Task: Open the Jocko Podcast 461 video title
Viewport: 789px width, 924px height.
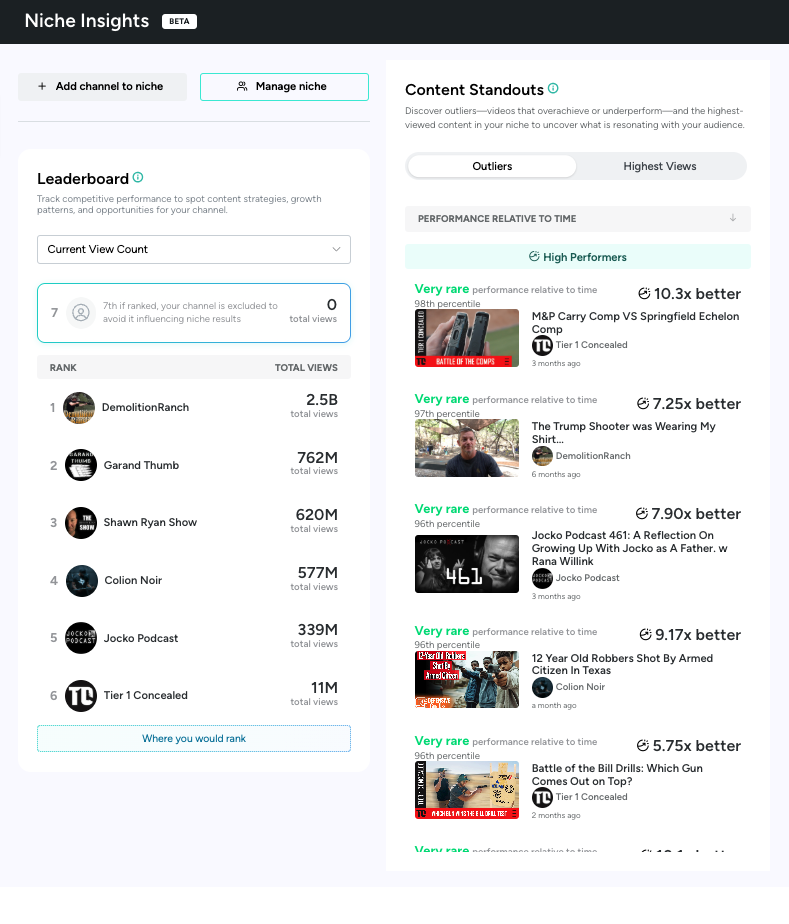Action: [x=629, y=548]
